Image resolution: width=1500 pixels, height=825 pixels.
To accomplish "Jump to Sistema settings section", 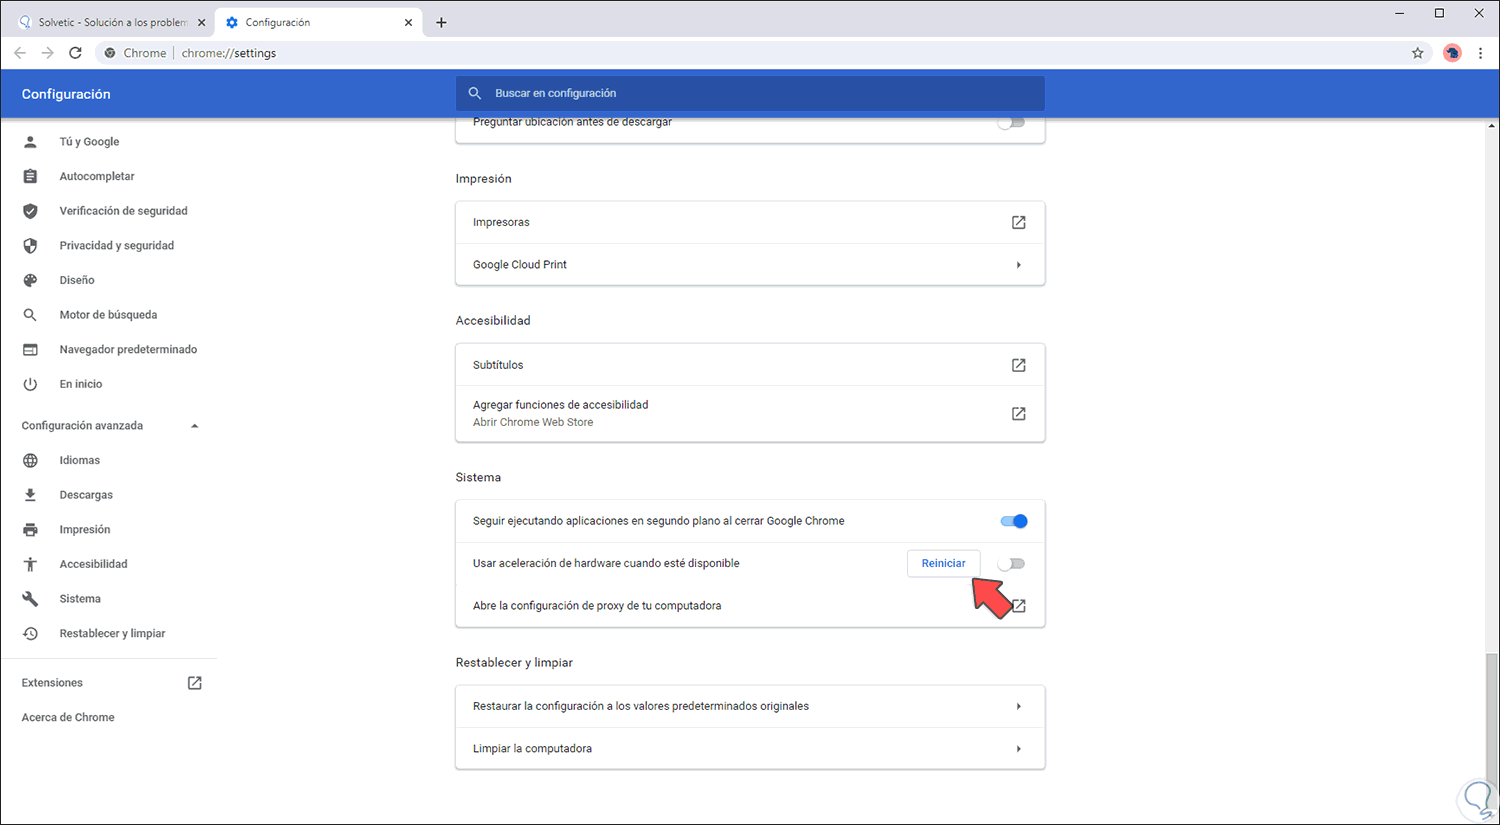I will (80, 599).
